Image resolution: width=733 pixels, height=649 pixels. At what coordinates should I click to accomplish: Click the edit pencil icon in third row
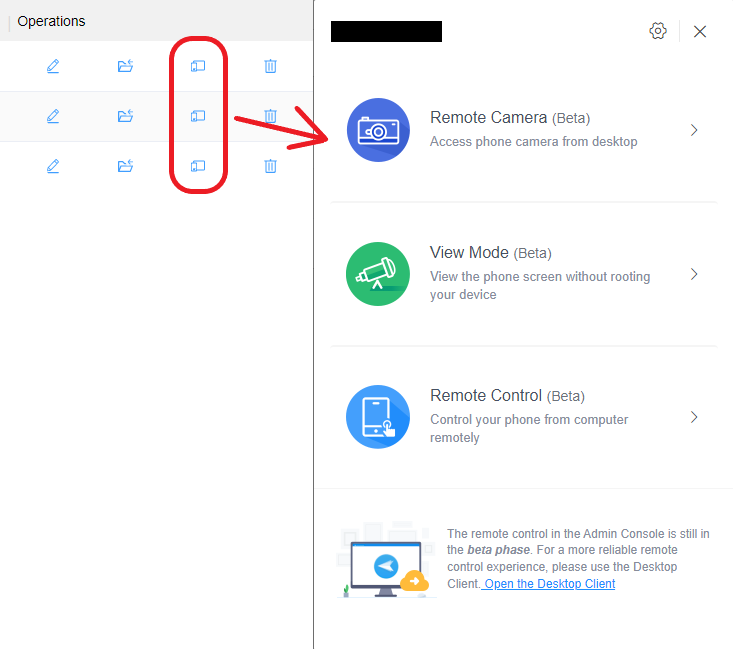53,166
